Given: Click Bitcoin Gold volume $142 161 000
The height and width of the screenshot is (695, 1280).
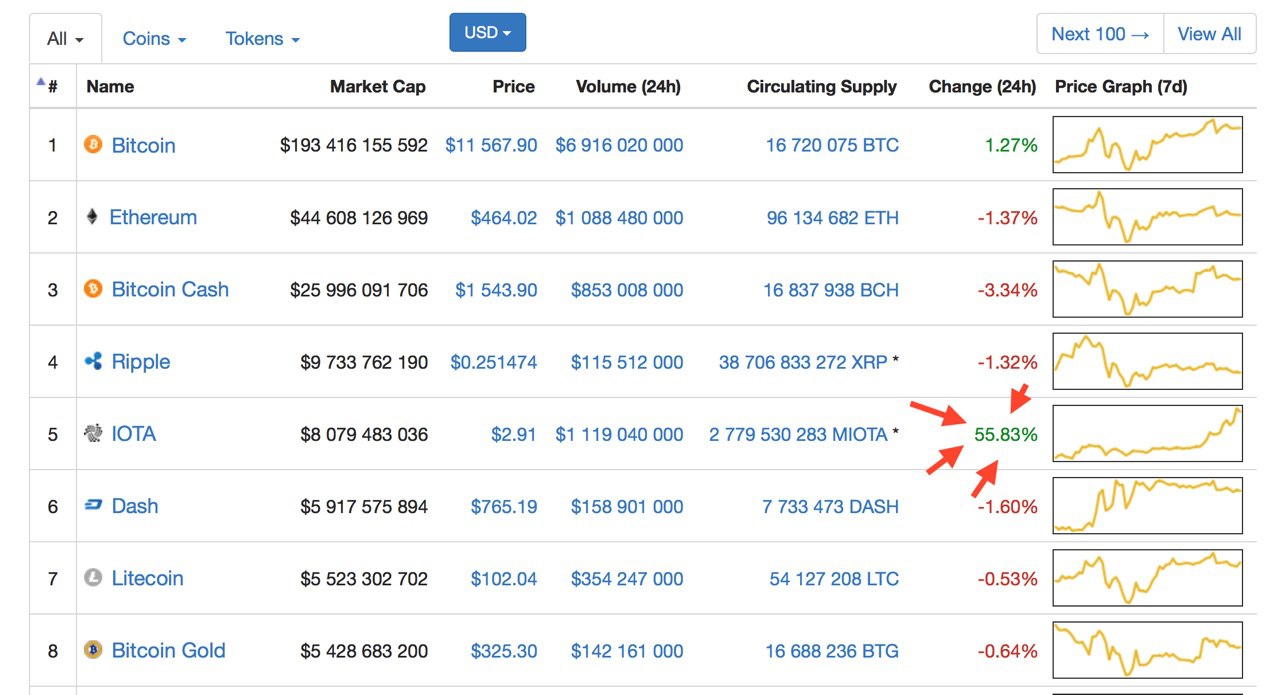Looking at the screenshot, I should click(627, 651).
